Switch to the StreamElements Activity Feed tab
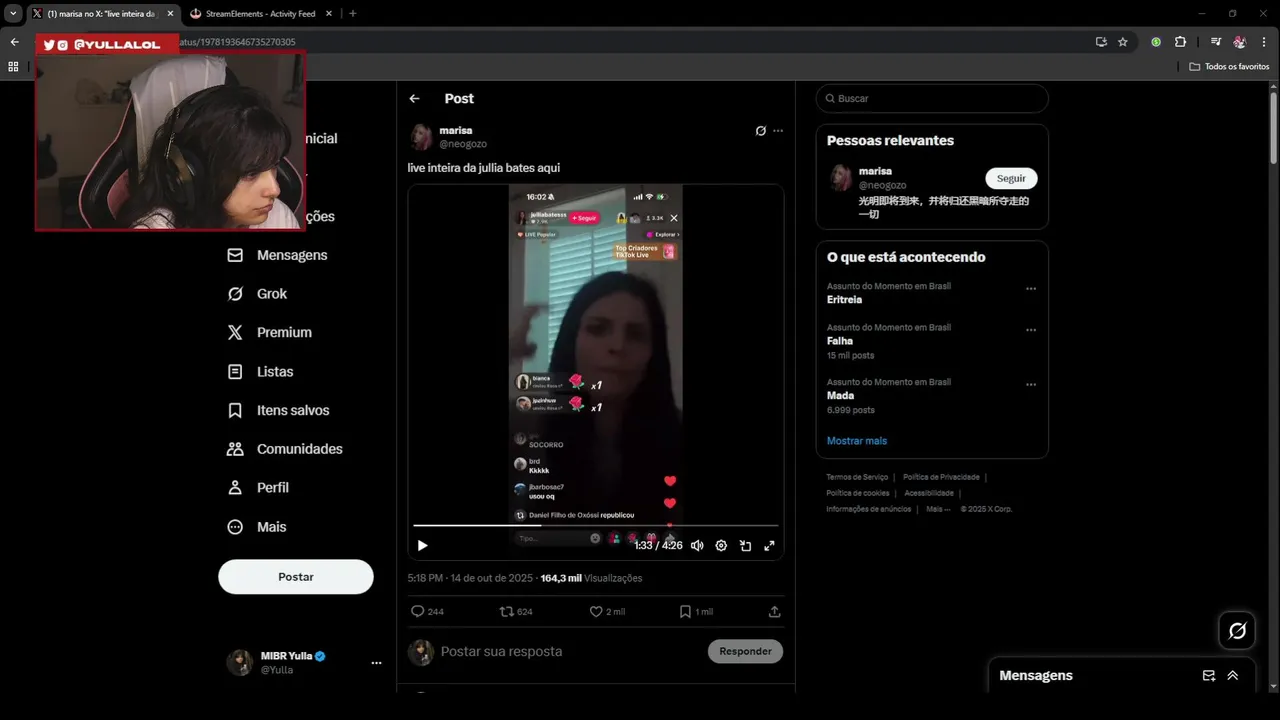1280x720 pixels. tap(259, 13)
